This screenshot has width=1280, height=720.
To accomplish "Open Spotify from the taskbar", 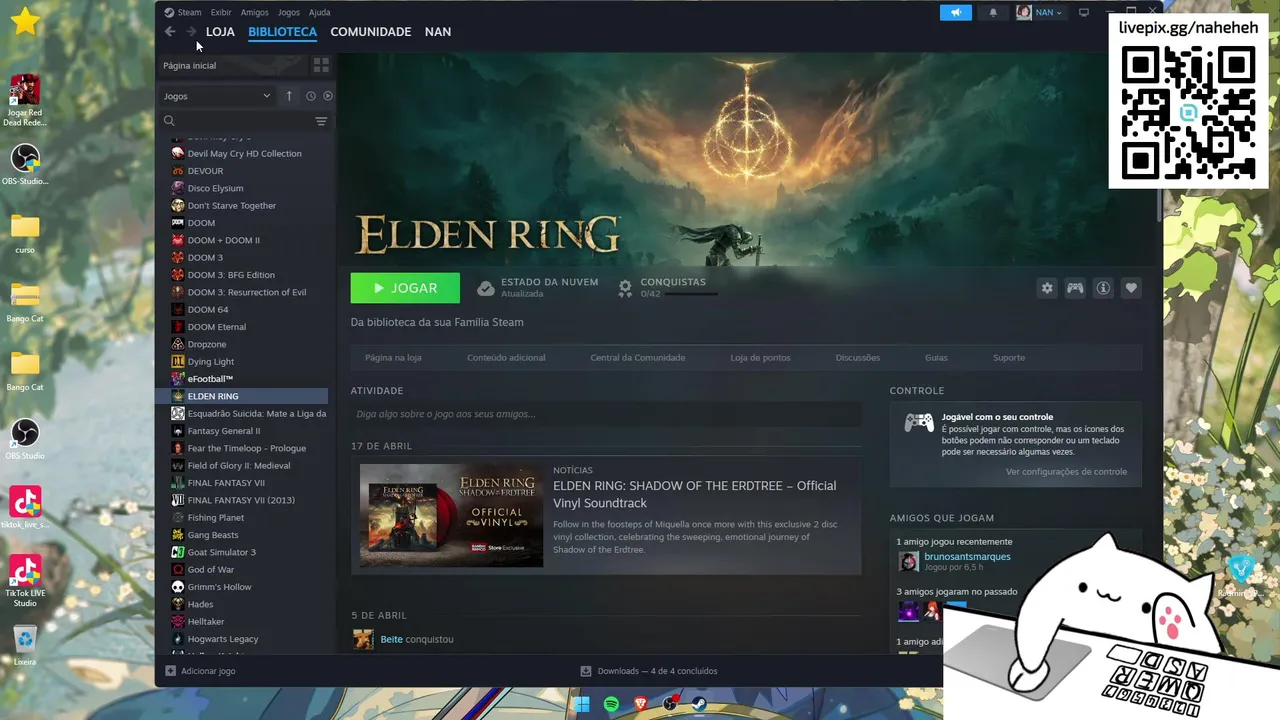I will point(611,704).
